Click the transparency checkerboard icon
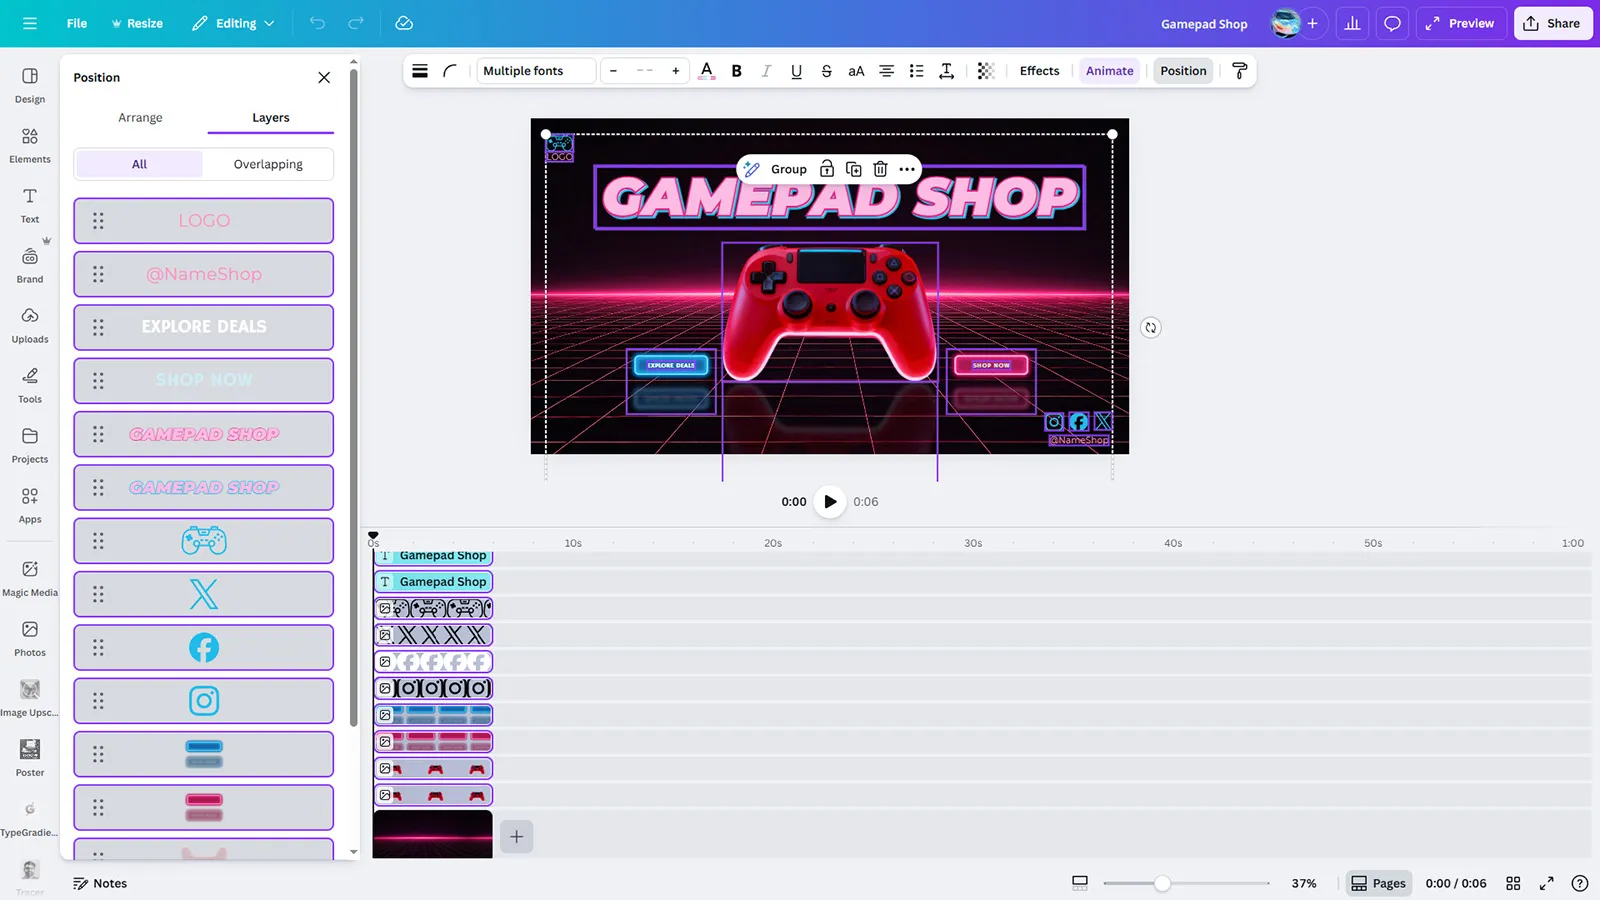Viewport: 1600px width, 900px height. pyautogui.click(x=986, y=71)
